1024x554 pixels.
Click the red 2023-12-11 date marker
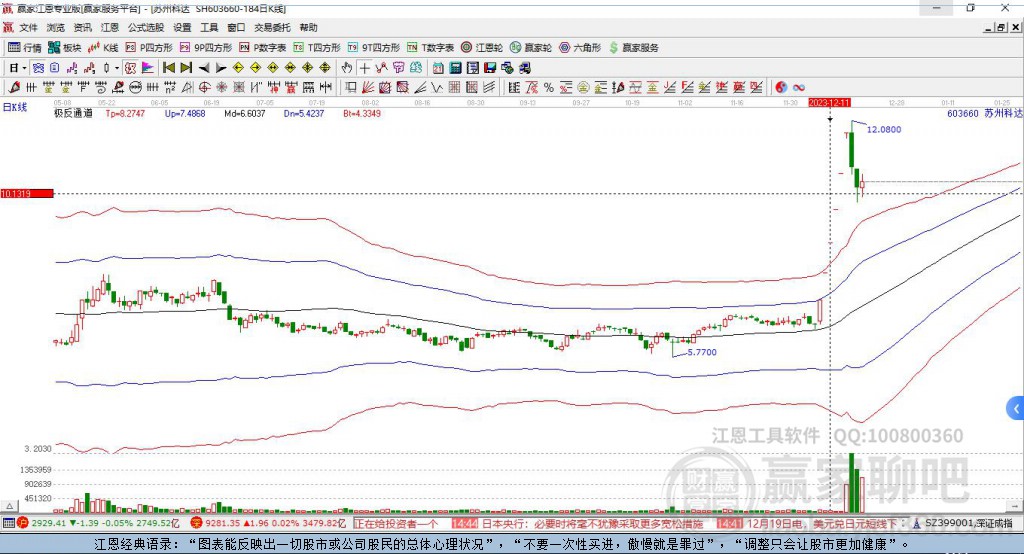coord(829,103)
